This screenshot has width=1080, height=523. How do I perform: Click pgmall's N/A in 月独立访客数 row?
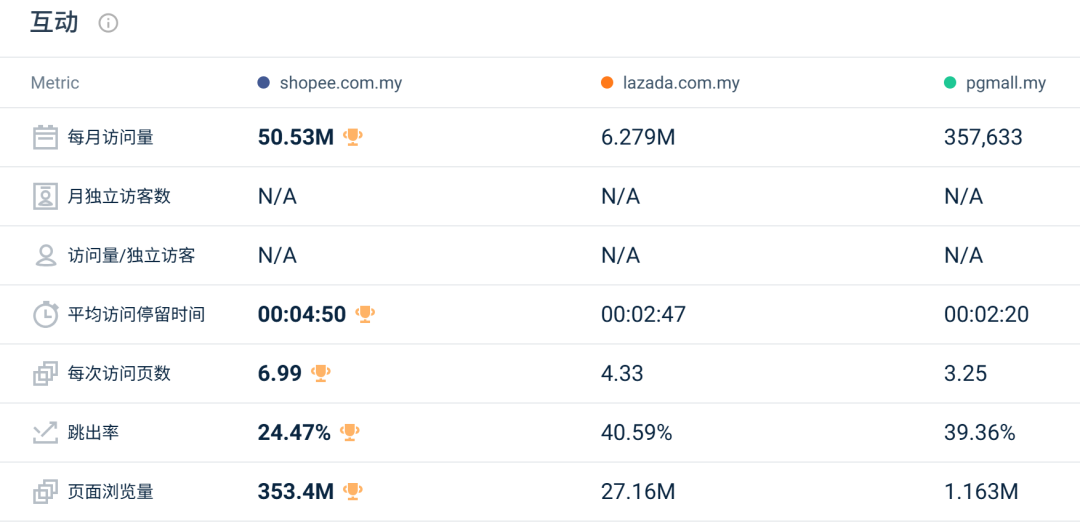pyautogui.click(x=964, y=196)
